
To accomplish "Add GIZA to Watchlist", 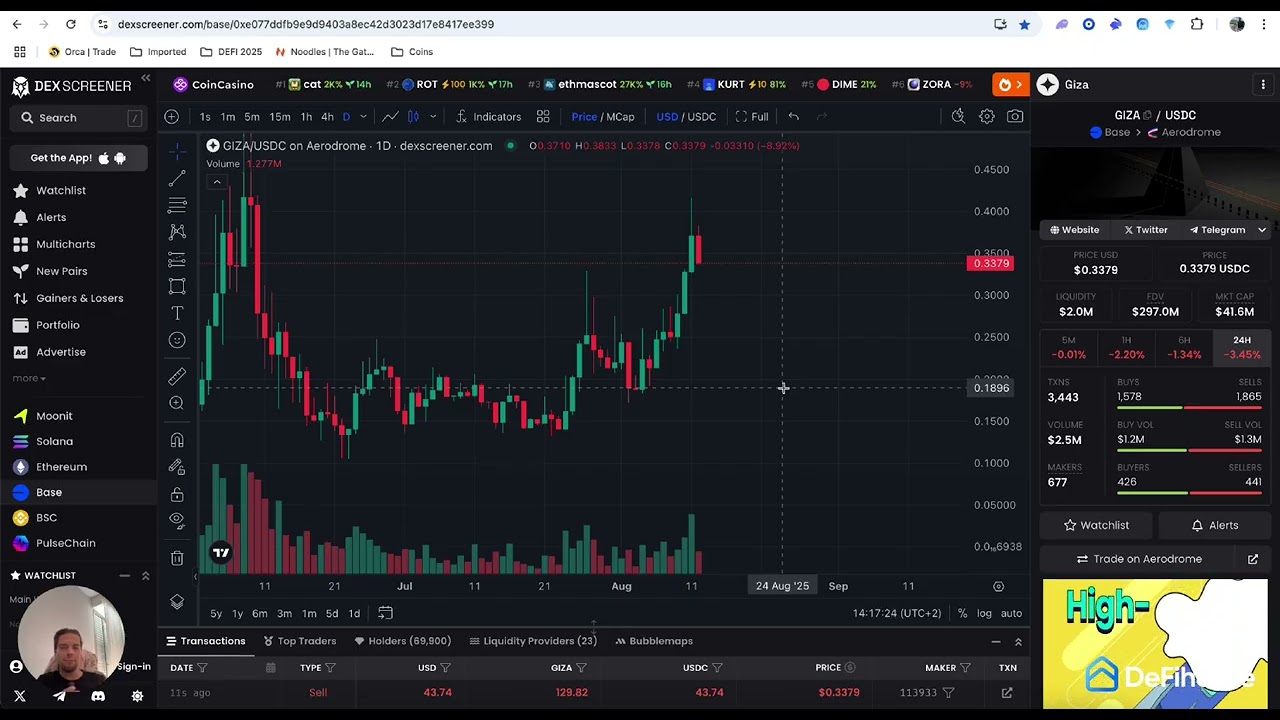I will click(1096, 525).
